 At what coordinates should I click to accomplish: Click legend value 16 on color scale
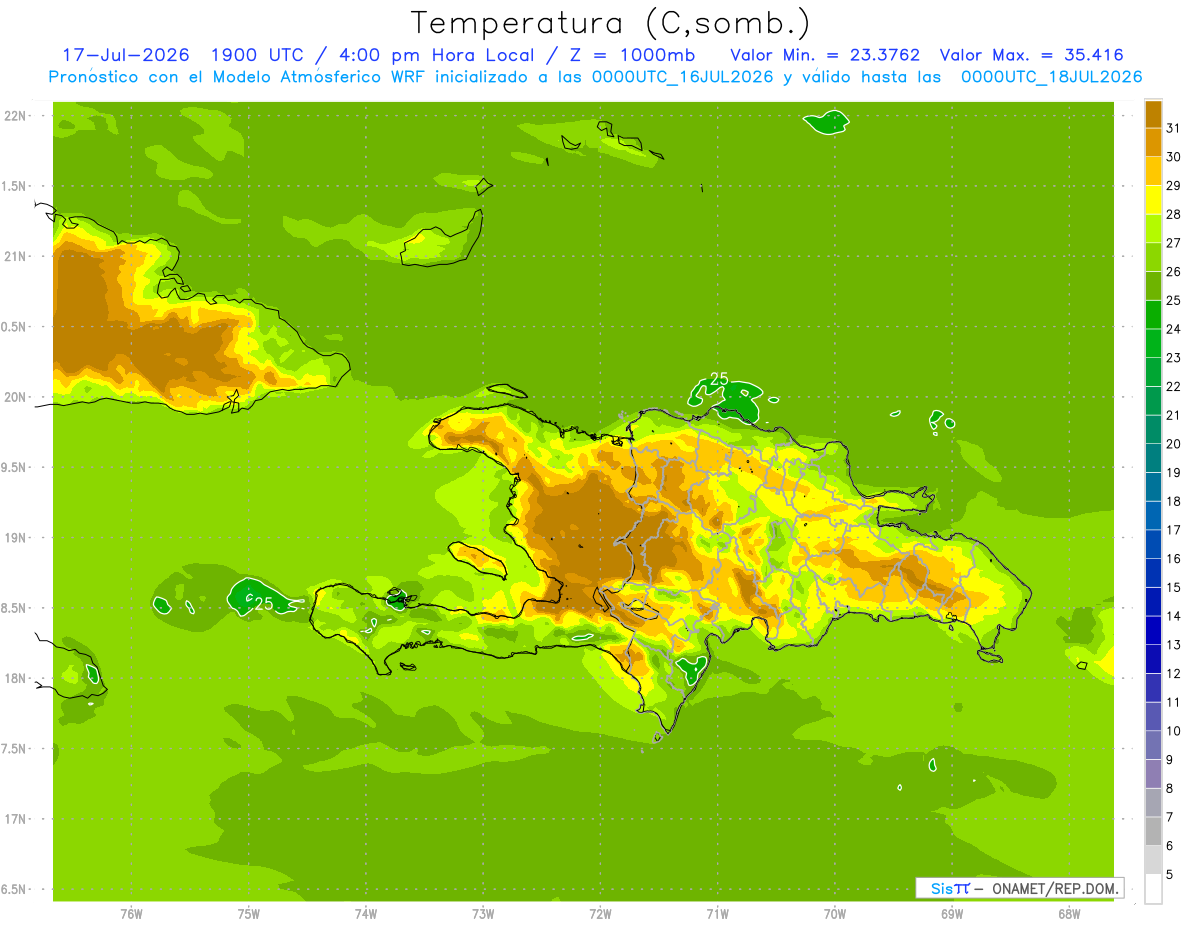click(x=1173, y=559)
